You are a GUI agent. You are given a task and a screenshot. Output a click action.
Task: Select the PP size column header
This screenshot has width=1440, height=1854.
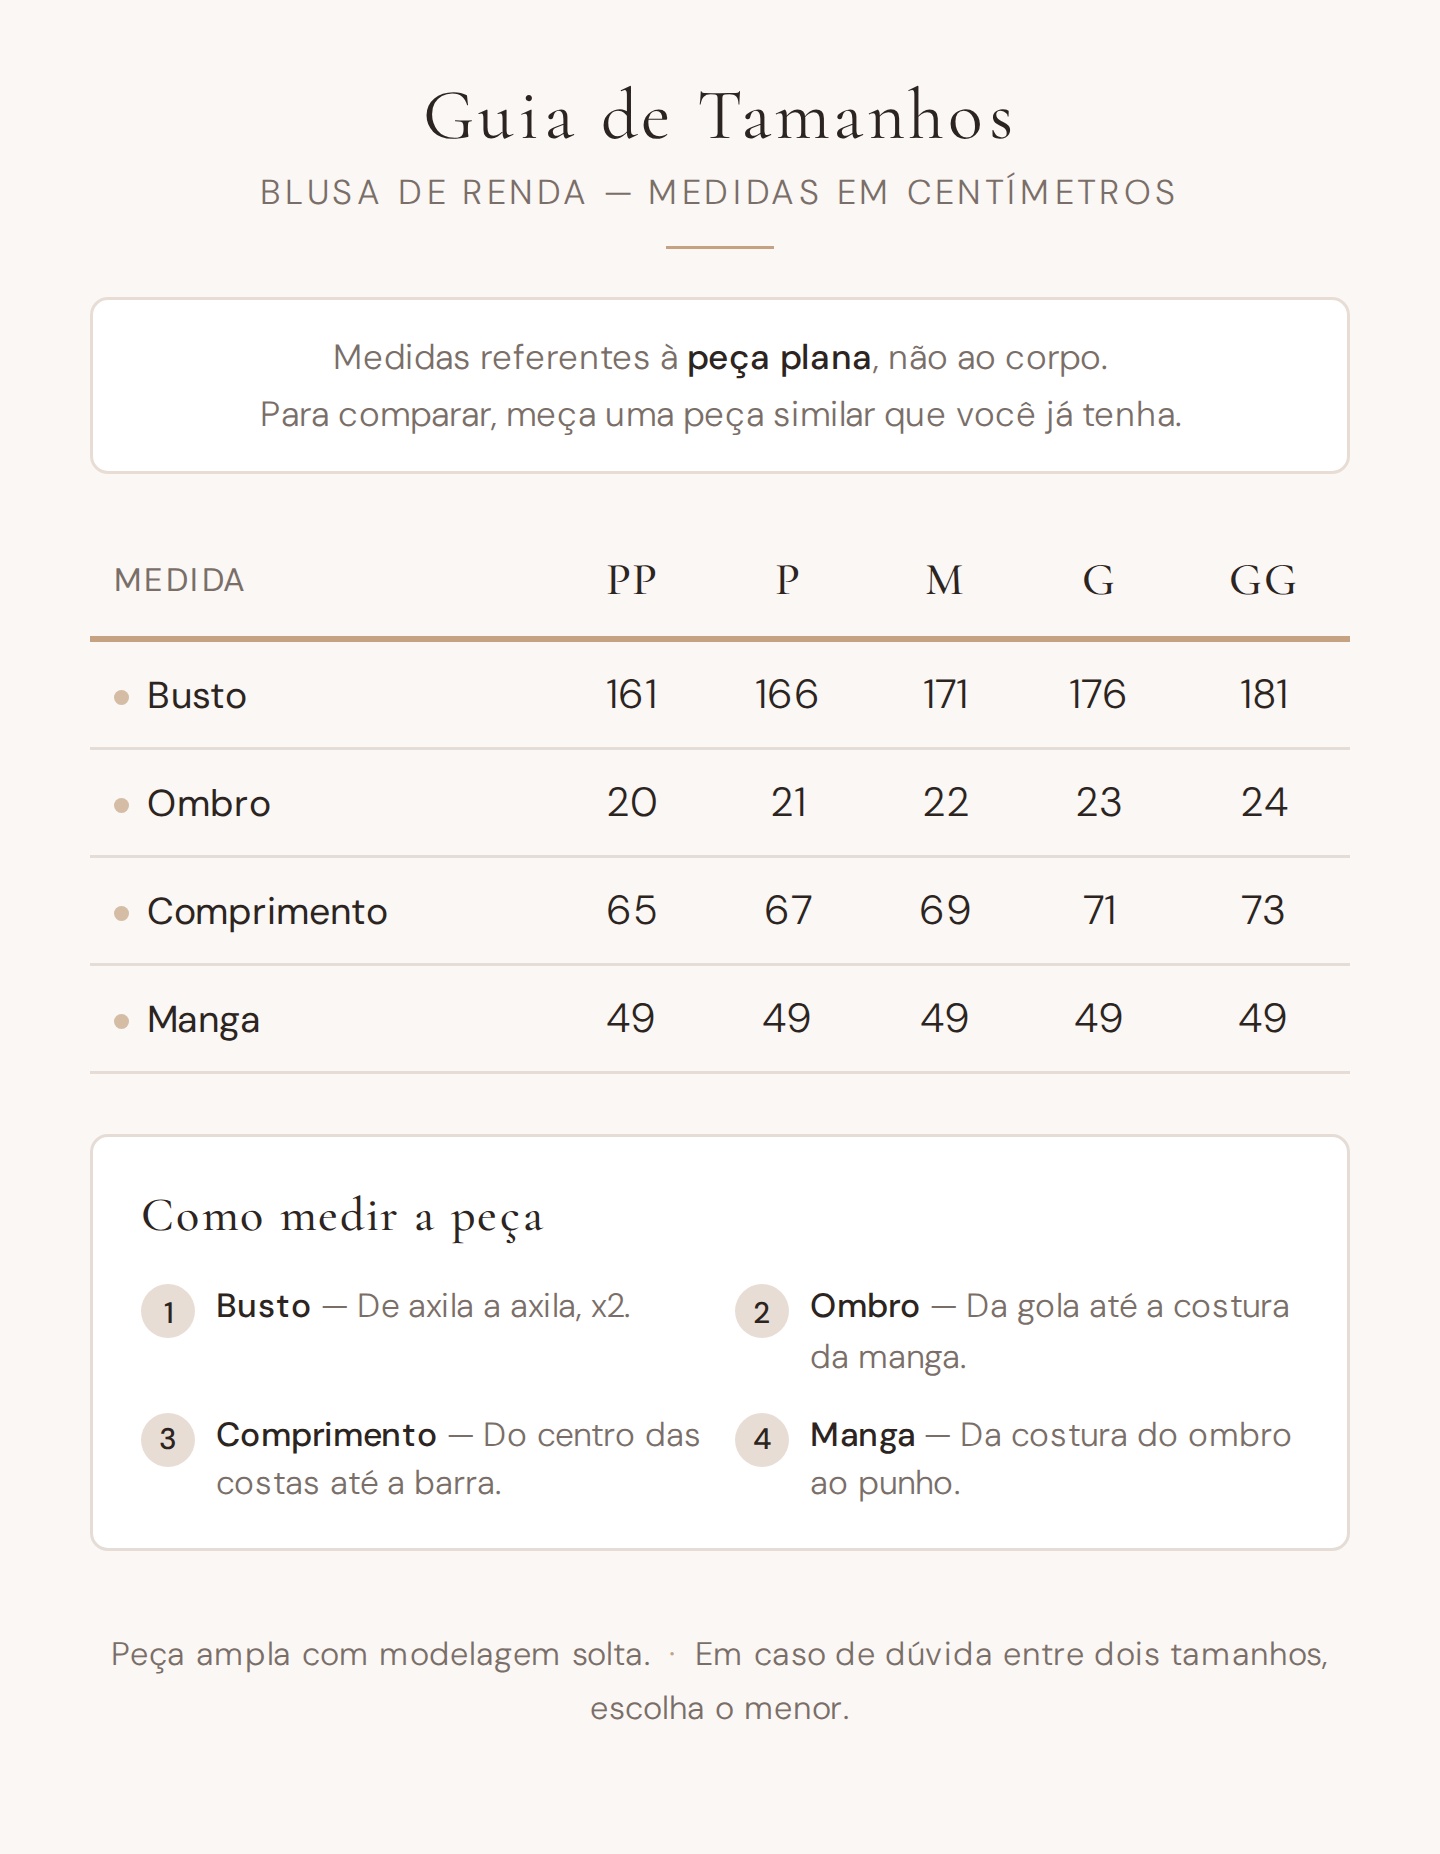(631, 580)
